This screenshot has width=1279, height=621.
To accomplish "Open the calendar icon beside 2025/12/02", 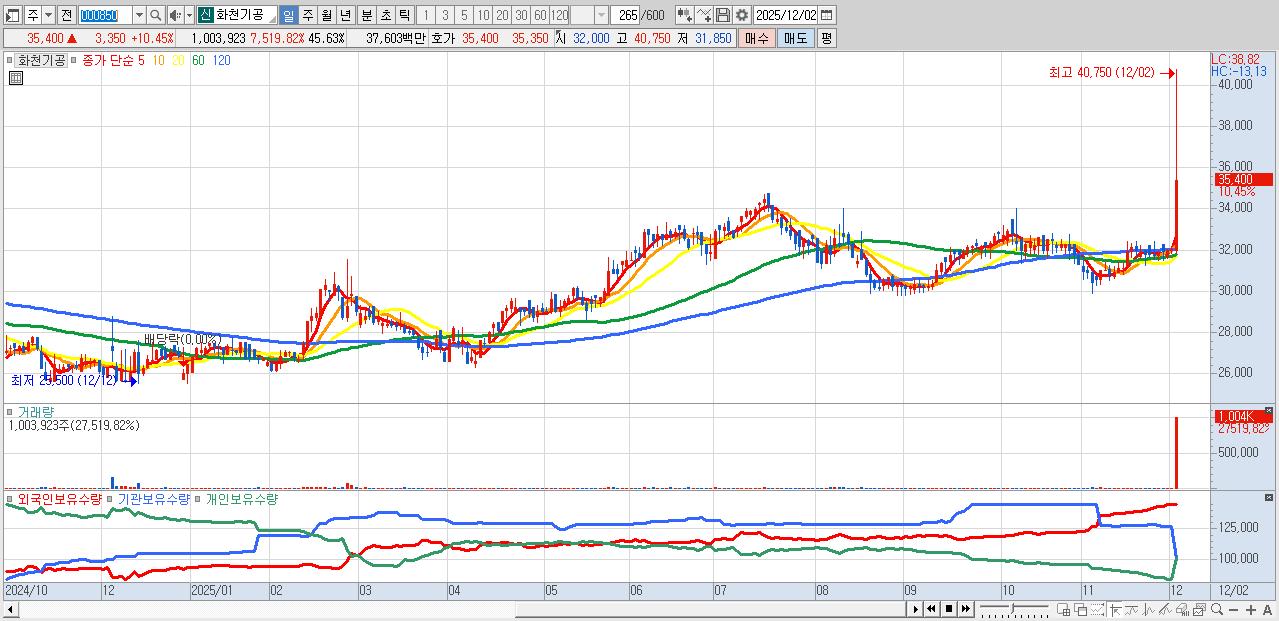I will 826,15.
